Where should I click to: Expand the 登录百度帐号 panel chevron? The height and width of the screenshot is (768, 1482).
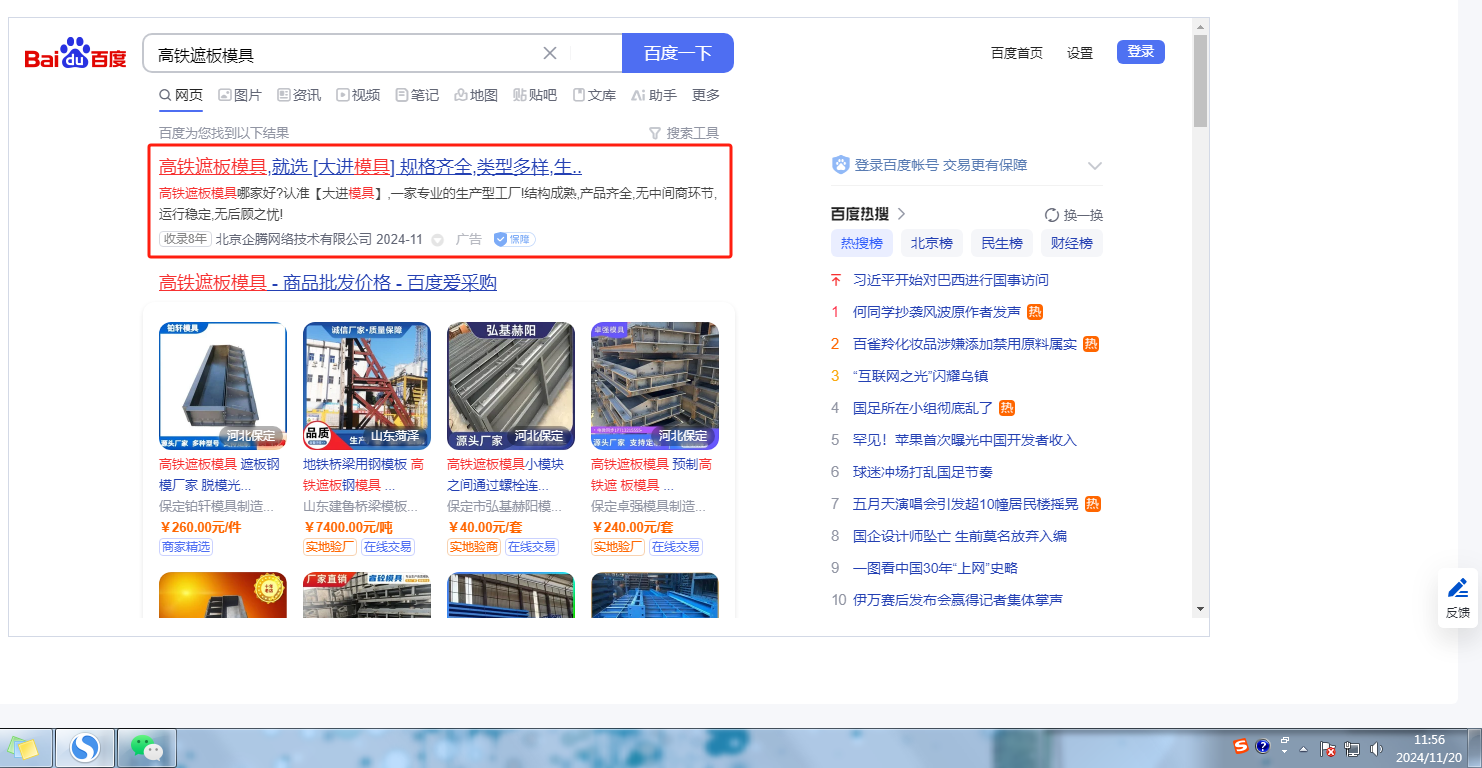pyautogui.click(x=1095, y=166)
